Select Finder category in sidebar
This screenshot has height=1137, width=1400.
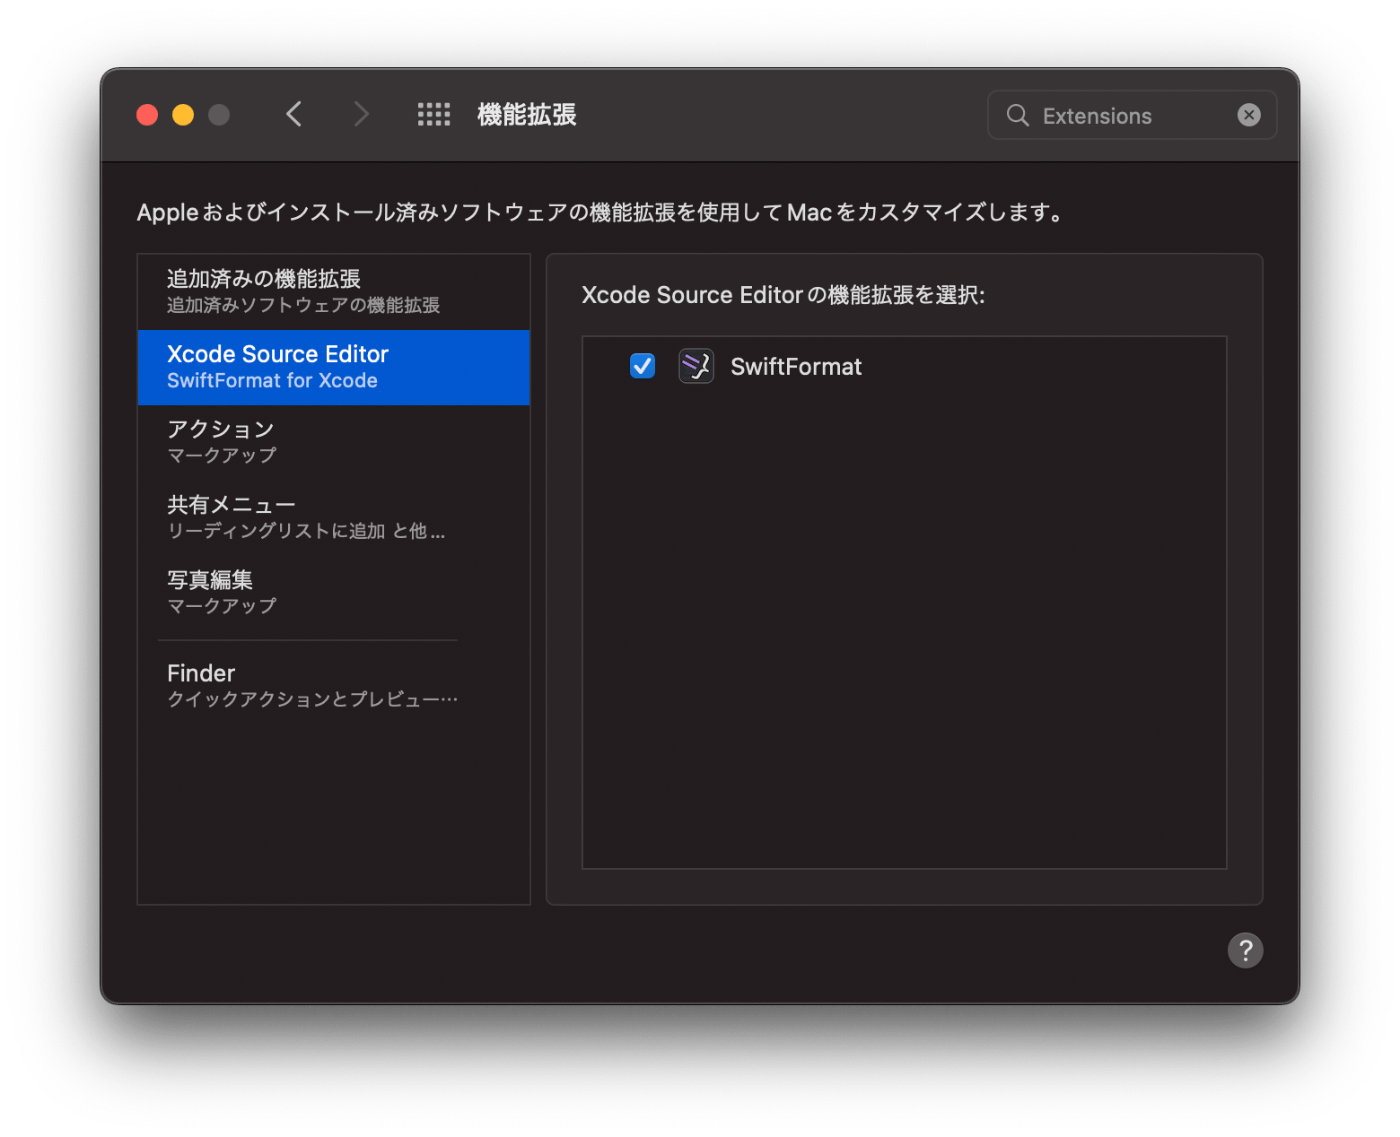click(333, 685)
